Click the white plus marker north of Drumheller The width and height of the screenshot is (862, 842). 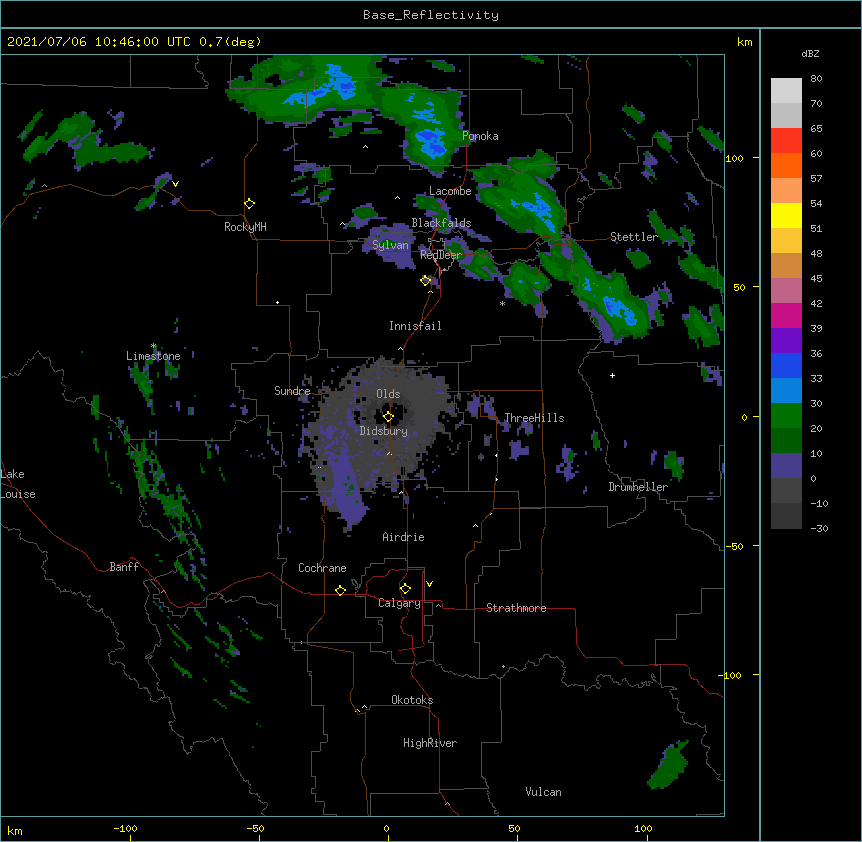click(x=612, y=375)
